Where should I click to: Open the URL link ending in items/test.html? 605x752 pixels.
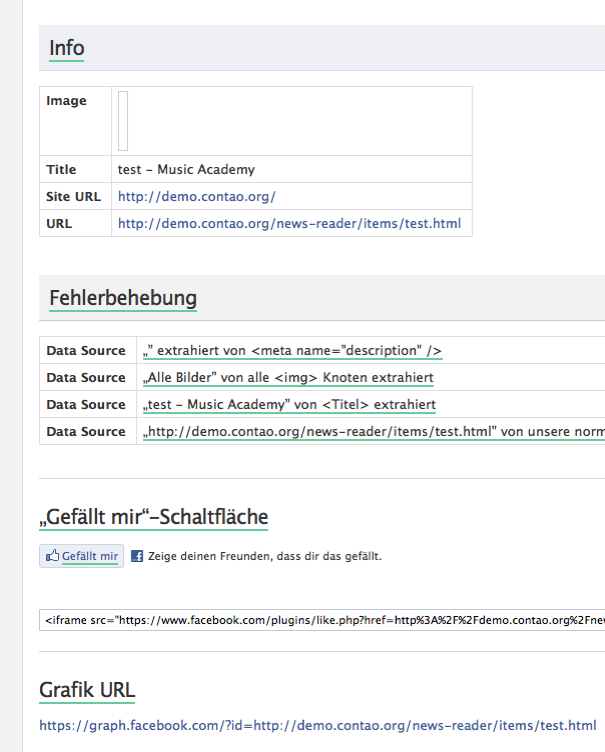[x=289, y=223]
